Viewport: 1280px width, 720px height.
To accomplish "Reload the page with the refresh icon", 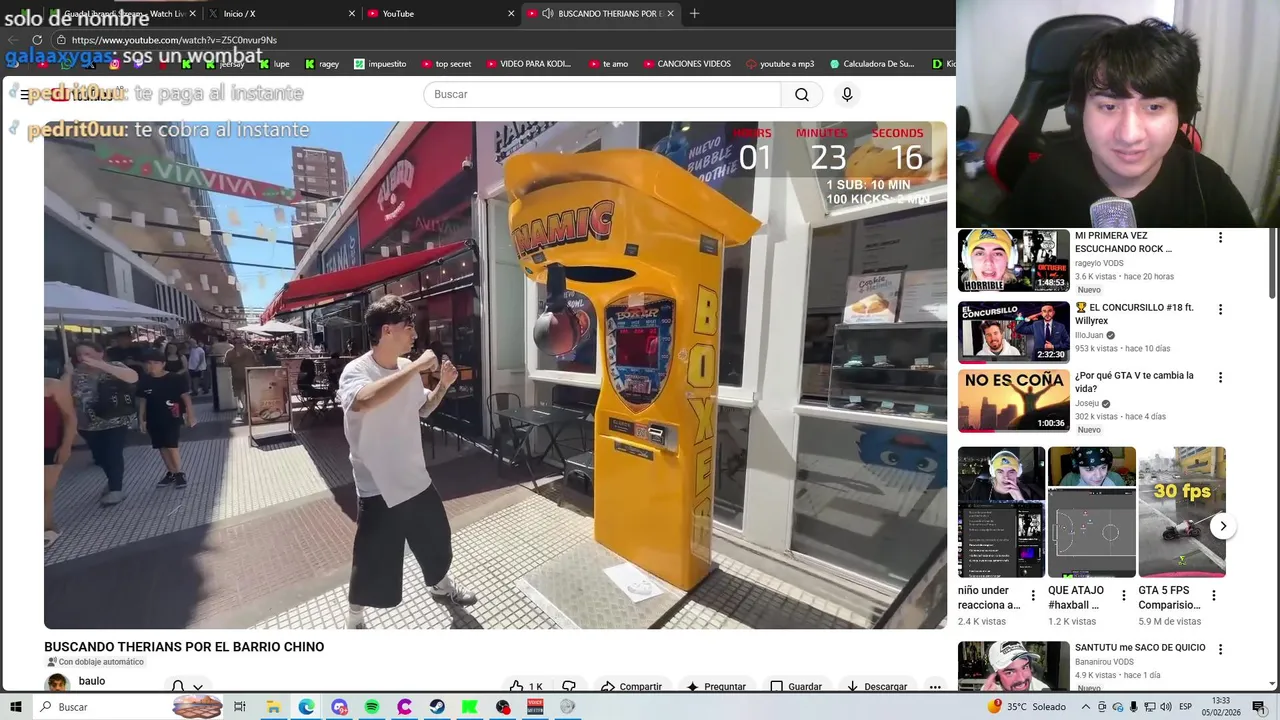I will (37, 40).
